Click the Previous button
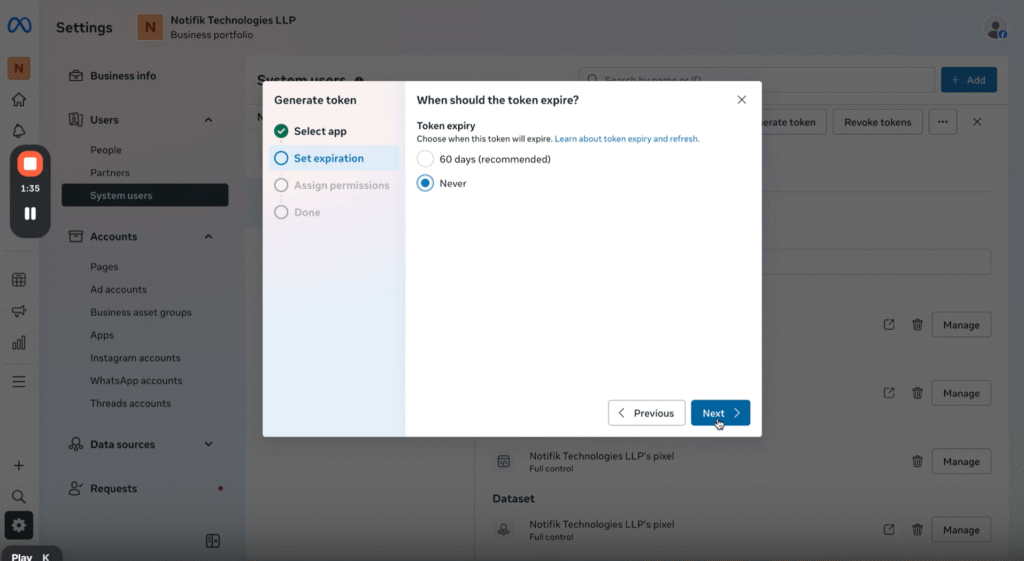Image resolution: width=1024 pixels, height=561 pixels. pos(646,413)
